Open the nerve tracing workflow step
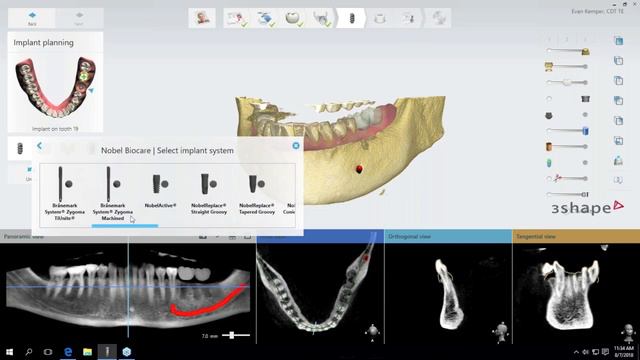 (321, 18)
